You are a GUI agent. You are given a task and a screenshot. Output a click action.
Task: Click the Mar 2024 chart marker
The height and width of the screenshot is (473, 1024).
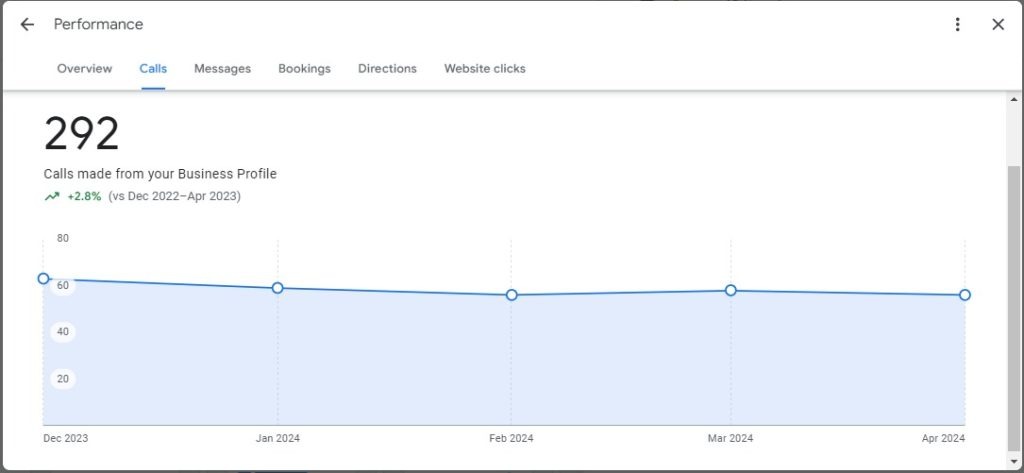click(x=731, y=290)
